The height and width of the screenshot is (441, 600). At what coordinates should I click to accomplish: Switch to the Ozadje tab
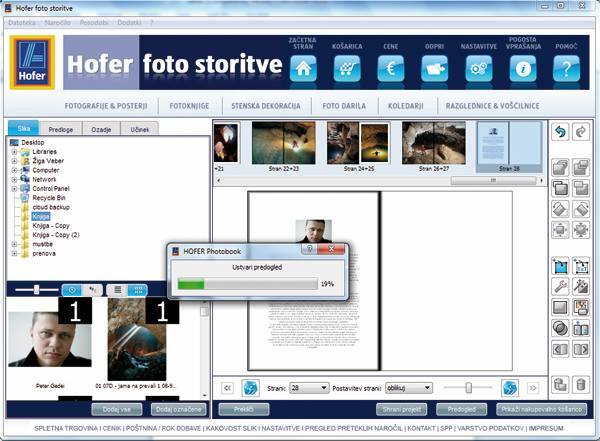coord(101,129)
